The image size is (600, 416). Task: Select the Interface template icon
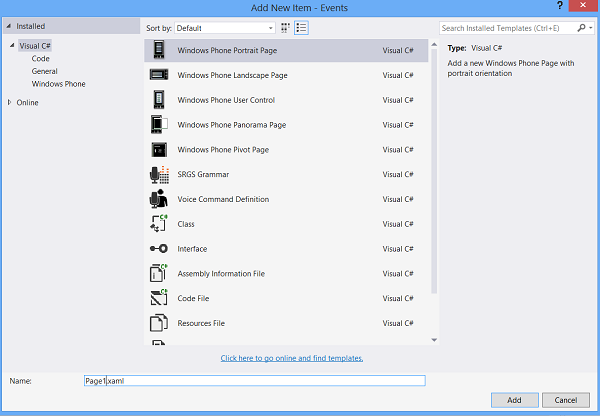tap(159, 249)
